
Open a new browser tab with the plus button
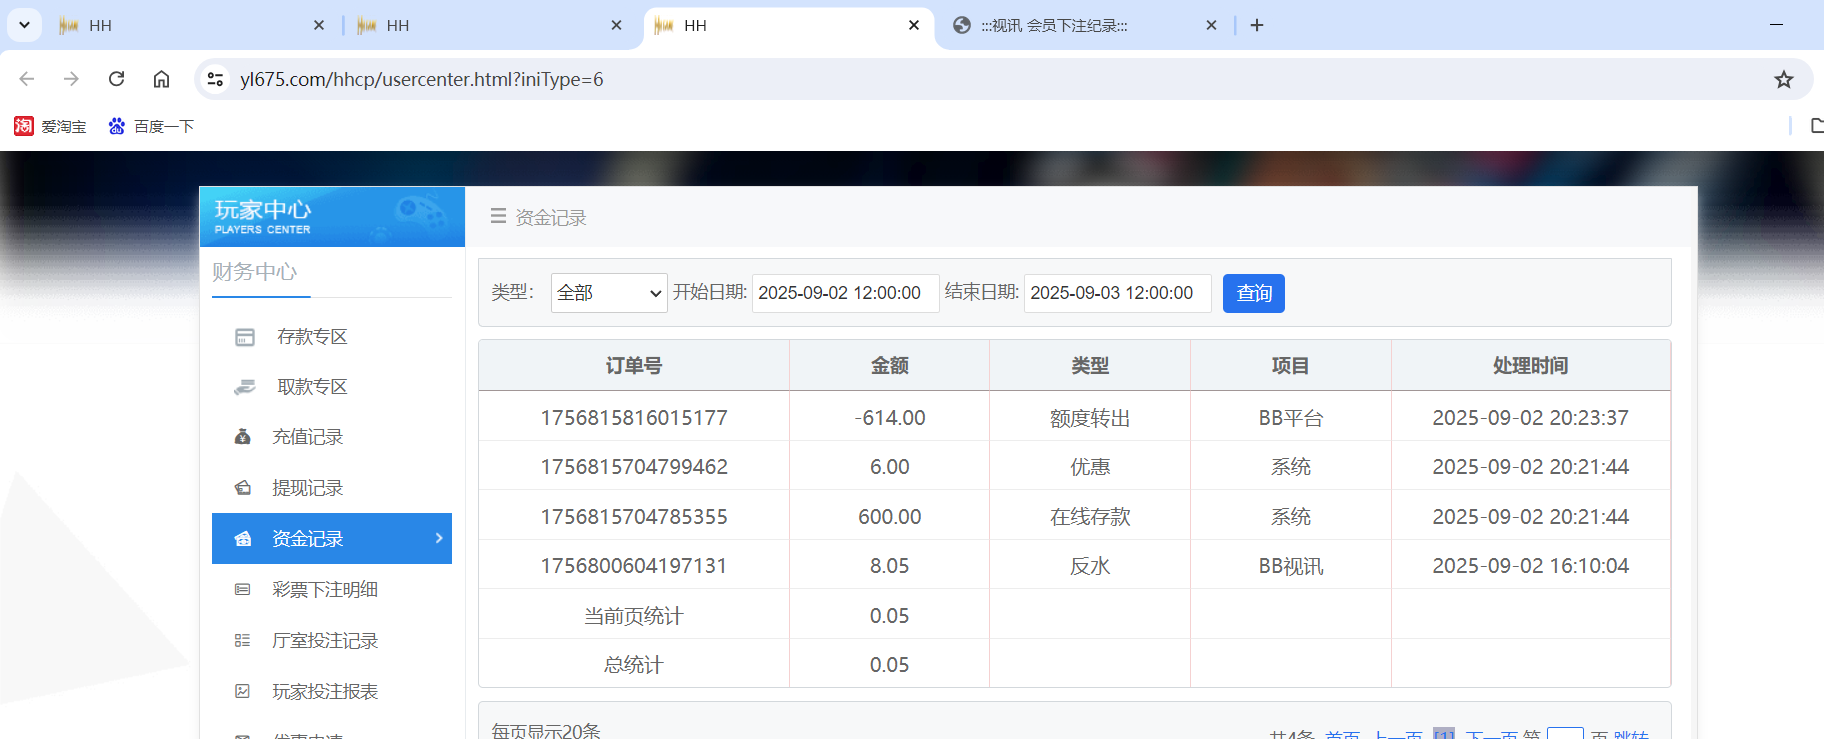[1257, 26]
